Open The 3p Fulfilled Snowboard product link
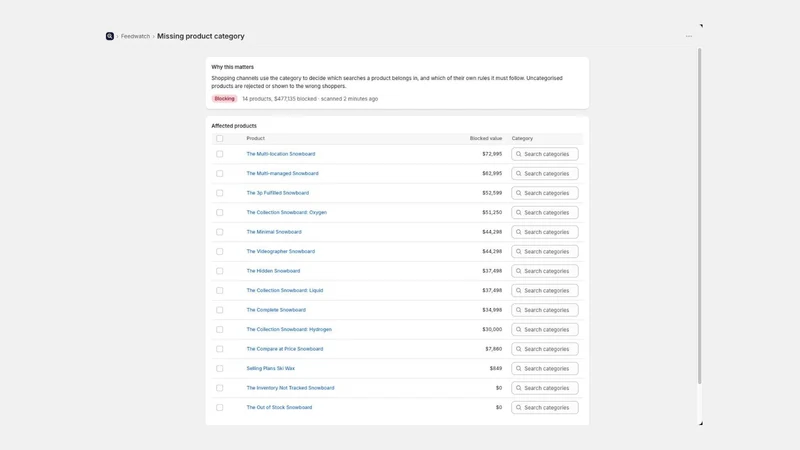 pos(278,193)
